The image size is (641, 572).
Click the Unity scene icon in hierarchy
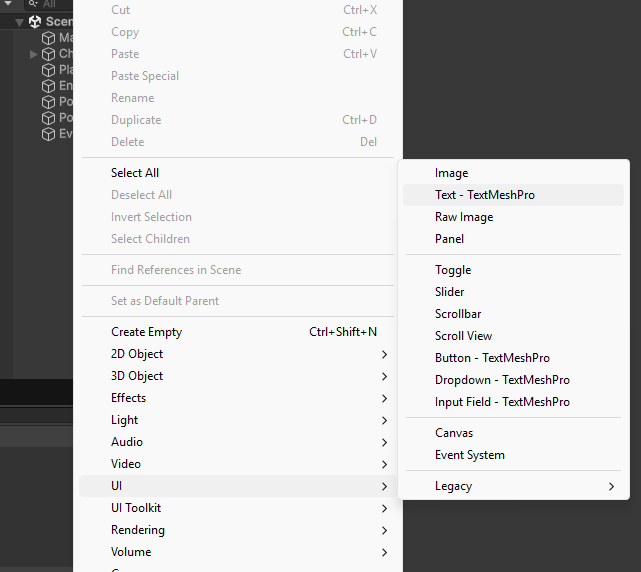click(35, 22)
